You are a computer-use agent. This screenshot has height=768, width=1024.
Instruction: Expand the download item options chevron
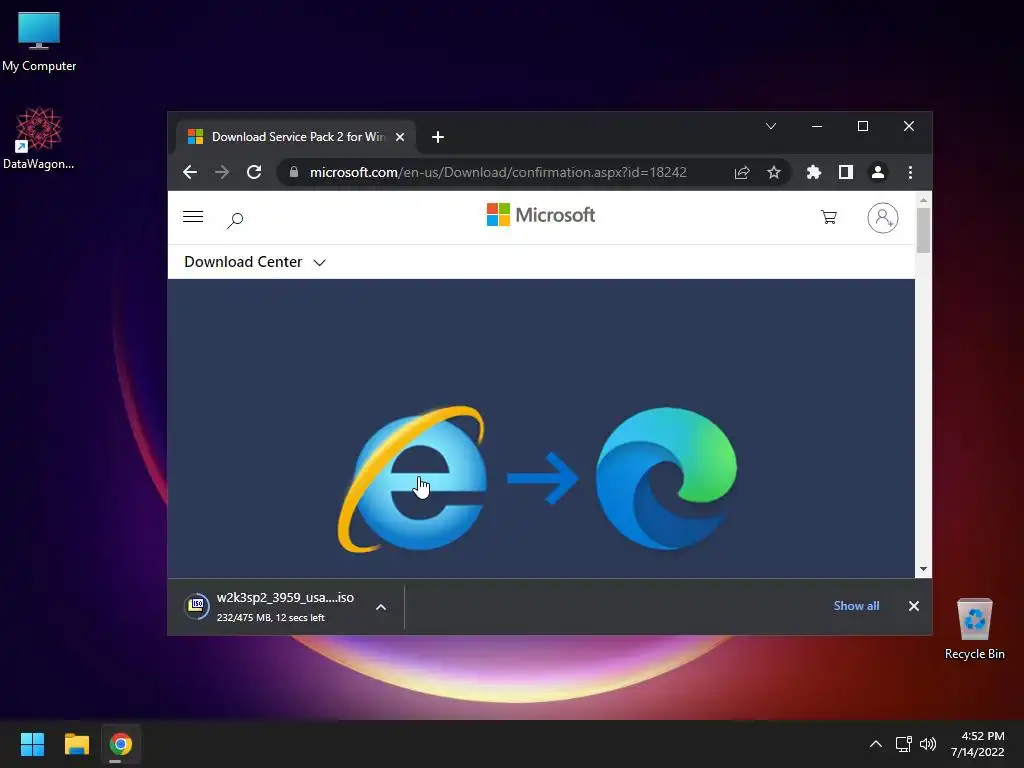(381, 607)
